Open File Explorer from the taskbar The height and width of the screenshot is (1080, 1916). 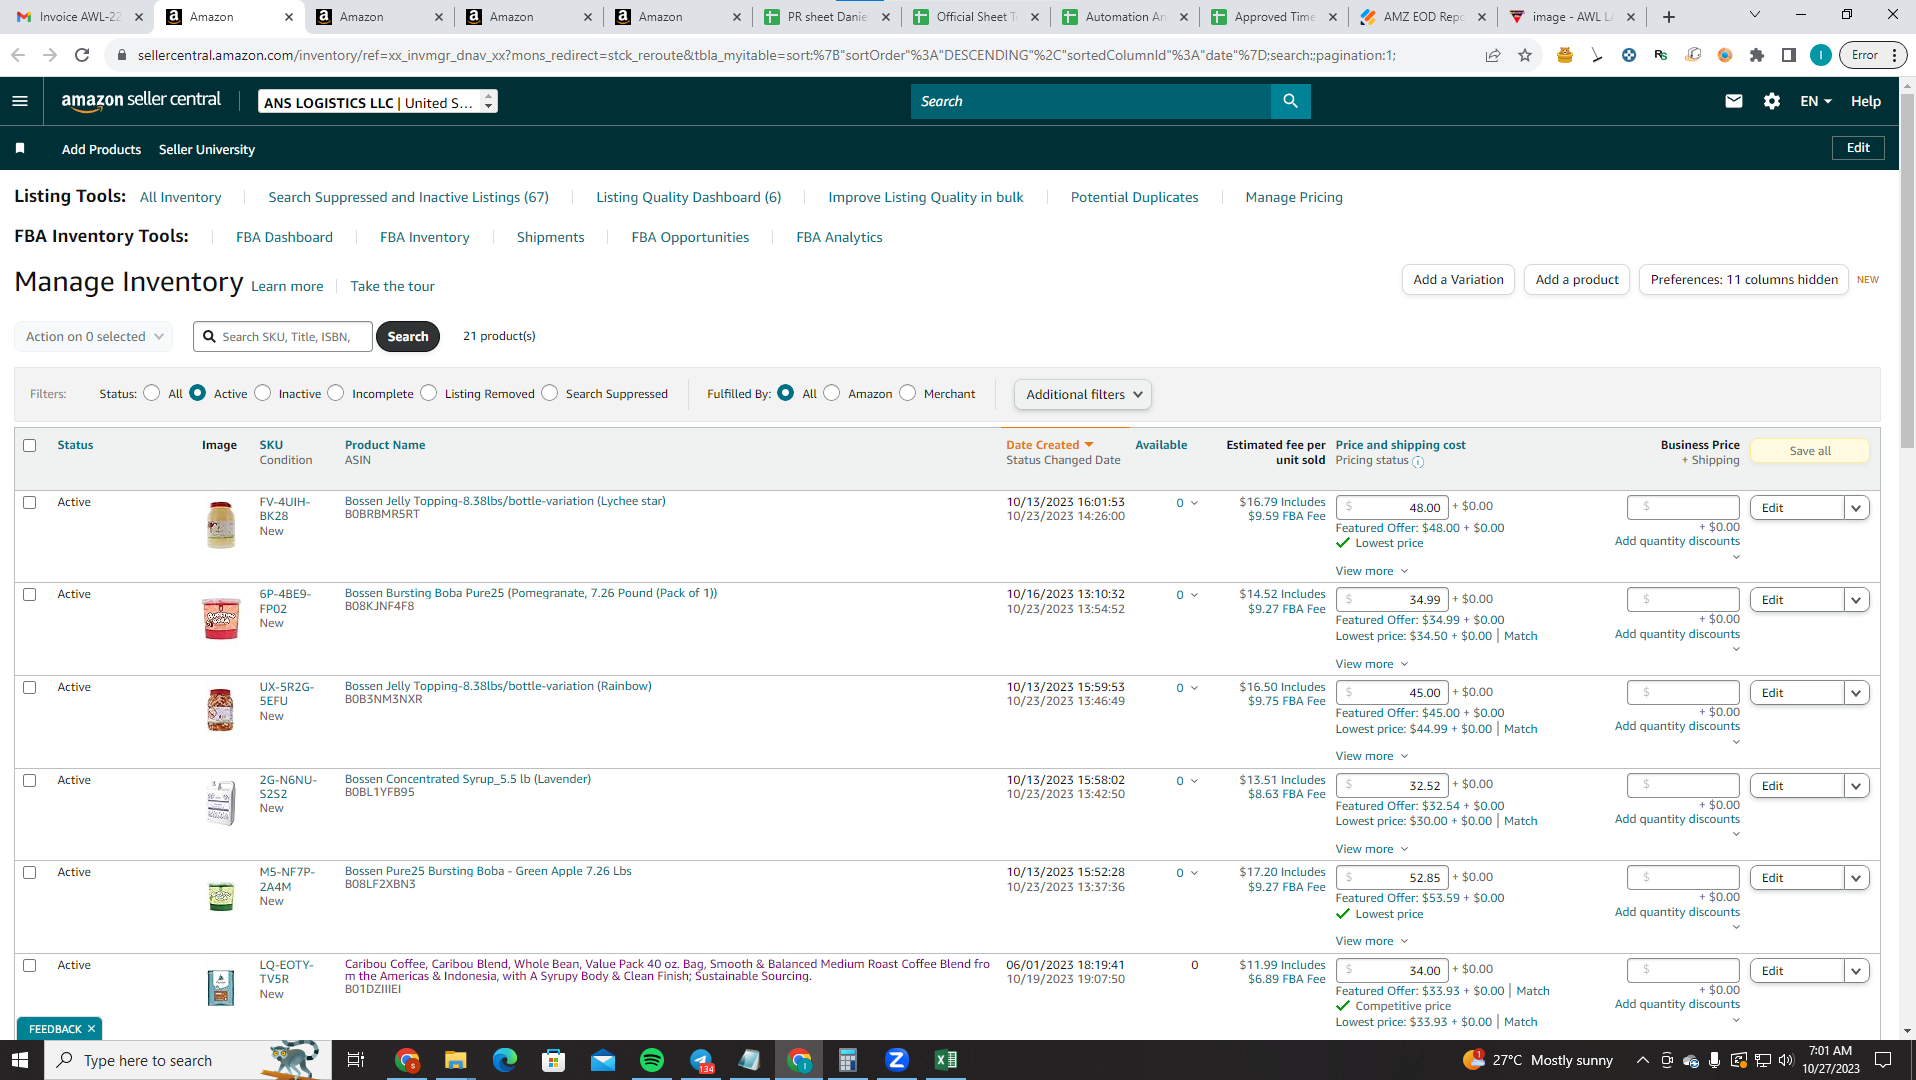pyautogui.click(x=456, y=1060)
